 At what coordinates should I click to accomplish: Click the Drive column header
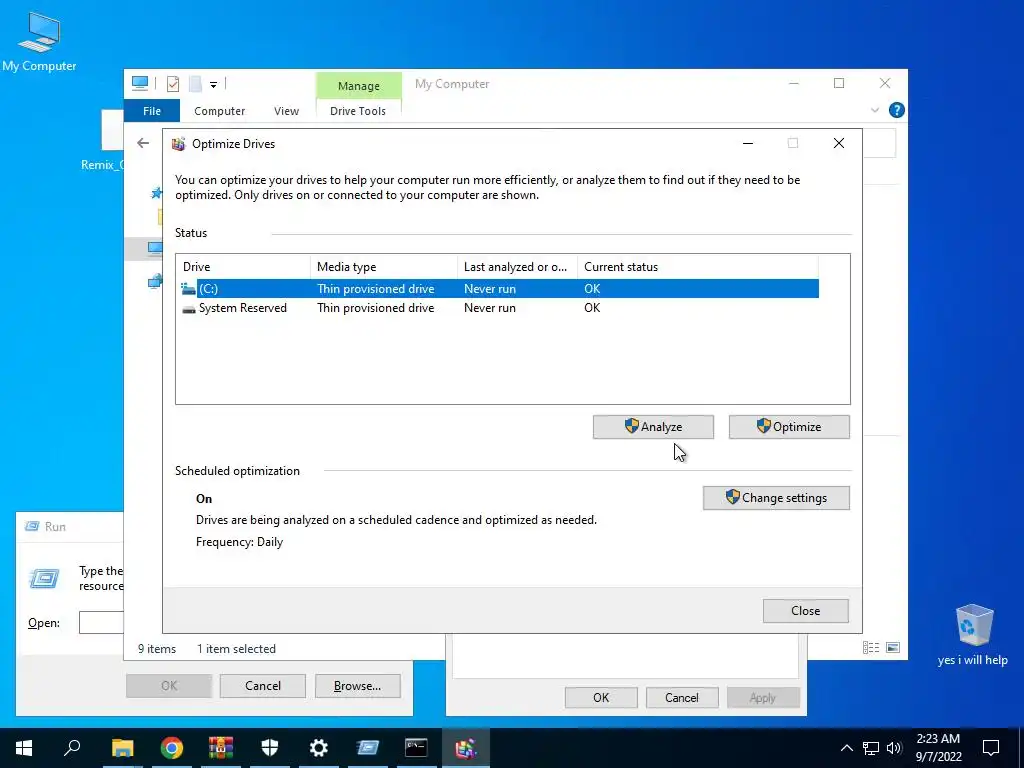(243, 267)
